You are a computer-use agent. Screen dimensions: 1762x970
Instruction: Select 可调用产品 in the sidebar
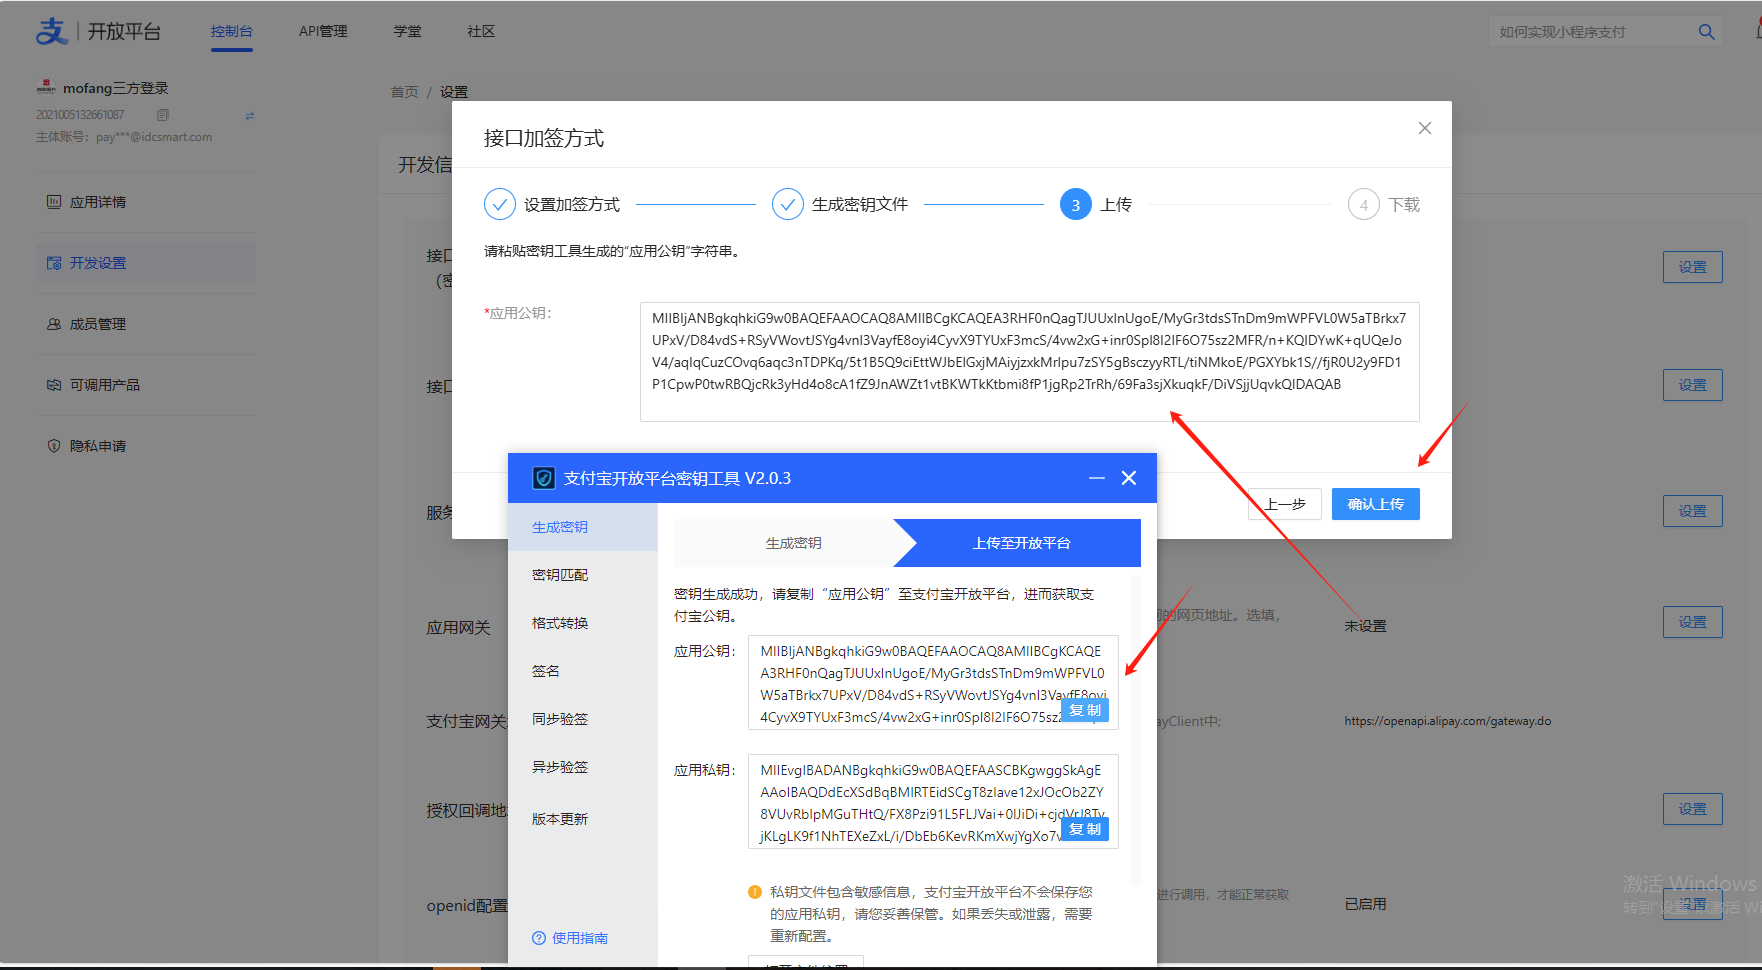(146, 385)
